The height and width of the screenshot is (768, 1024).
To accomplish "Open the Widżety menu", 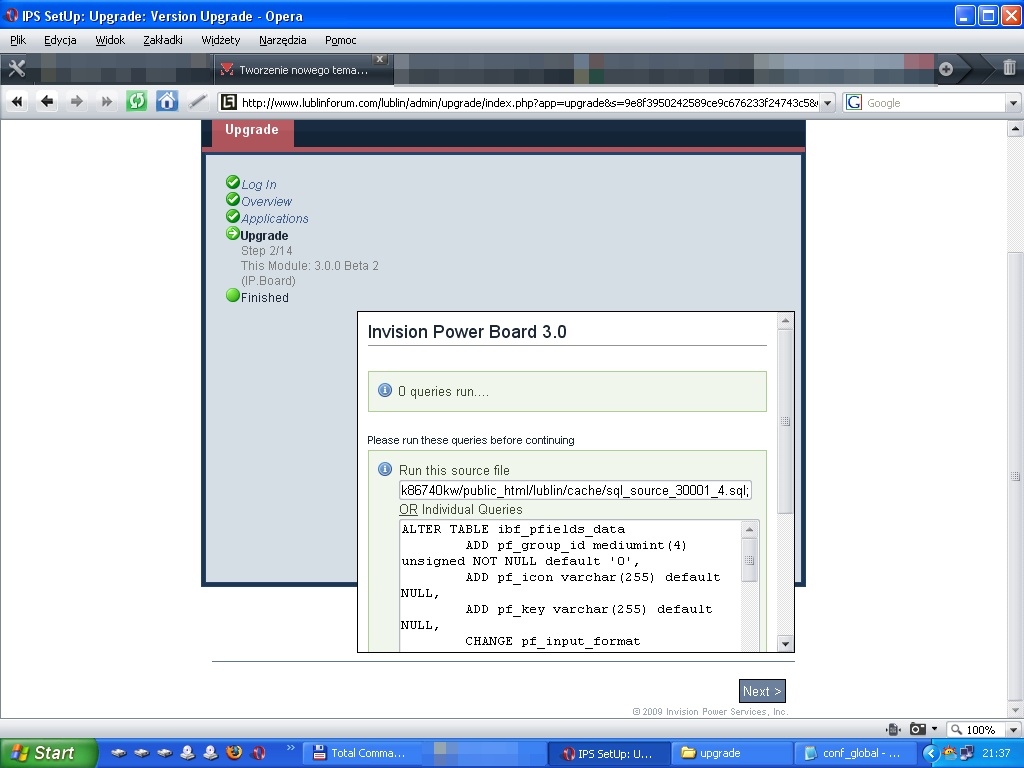I will 221,40.
